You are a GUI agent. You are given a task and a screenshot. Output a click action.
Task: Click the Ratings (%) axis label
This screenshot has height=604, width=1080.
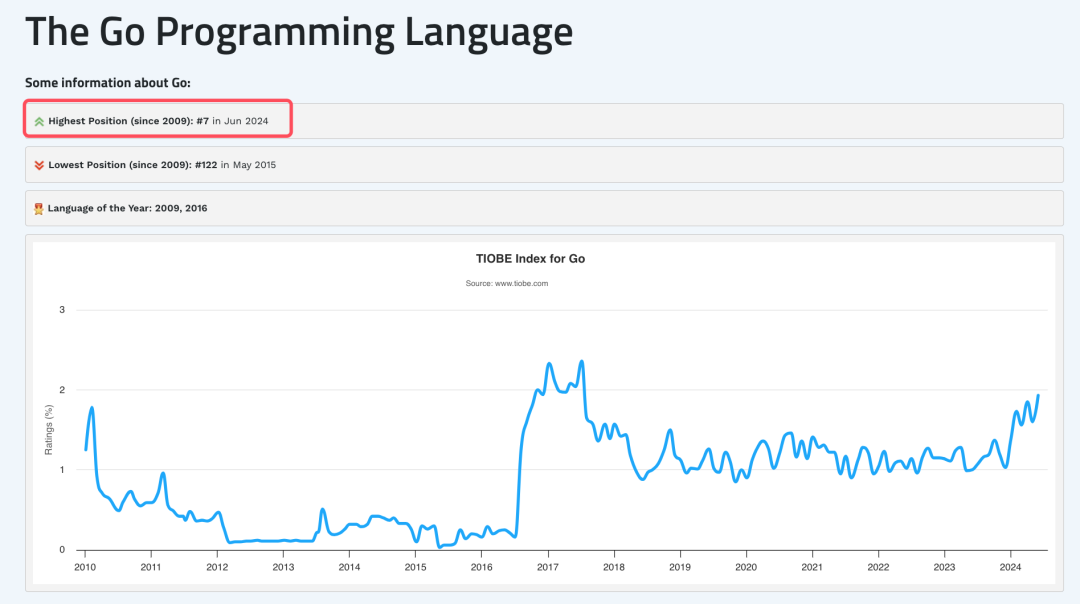click(48, 430)
